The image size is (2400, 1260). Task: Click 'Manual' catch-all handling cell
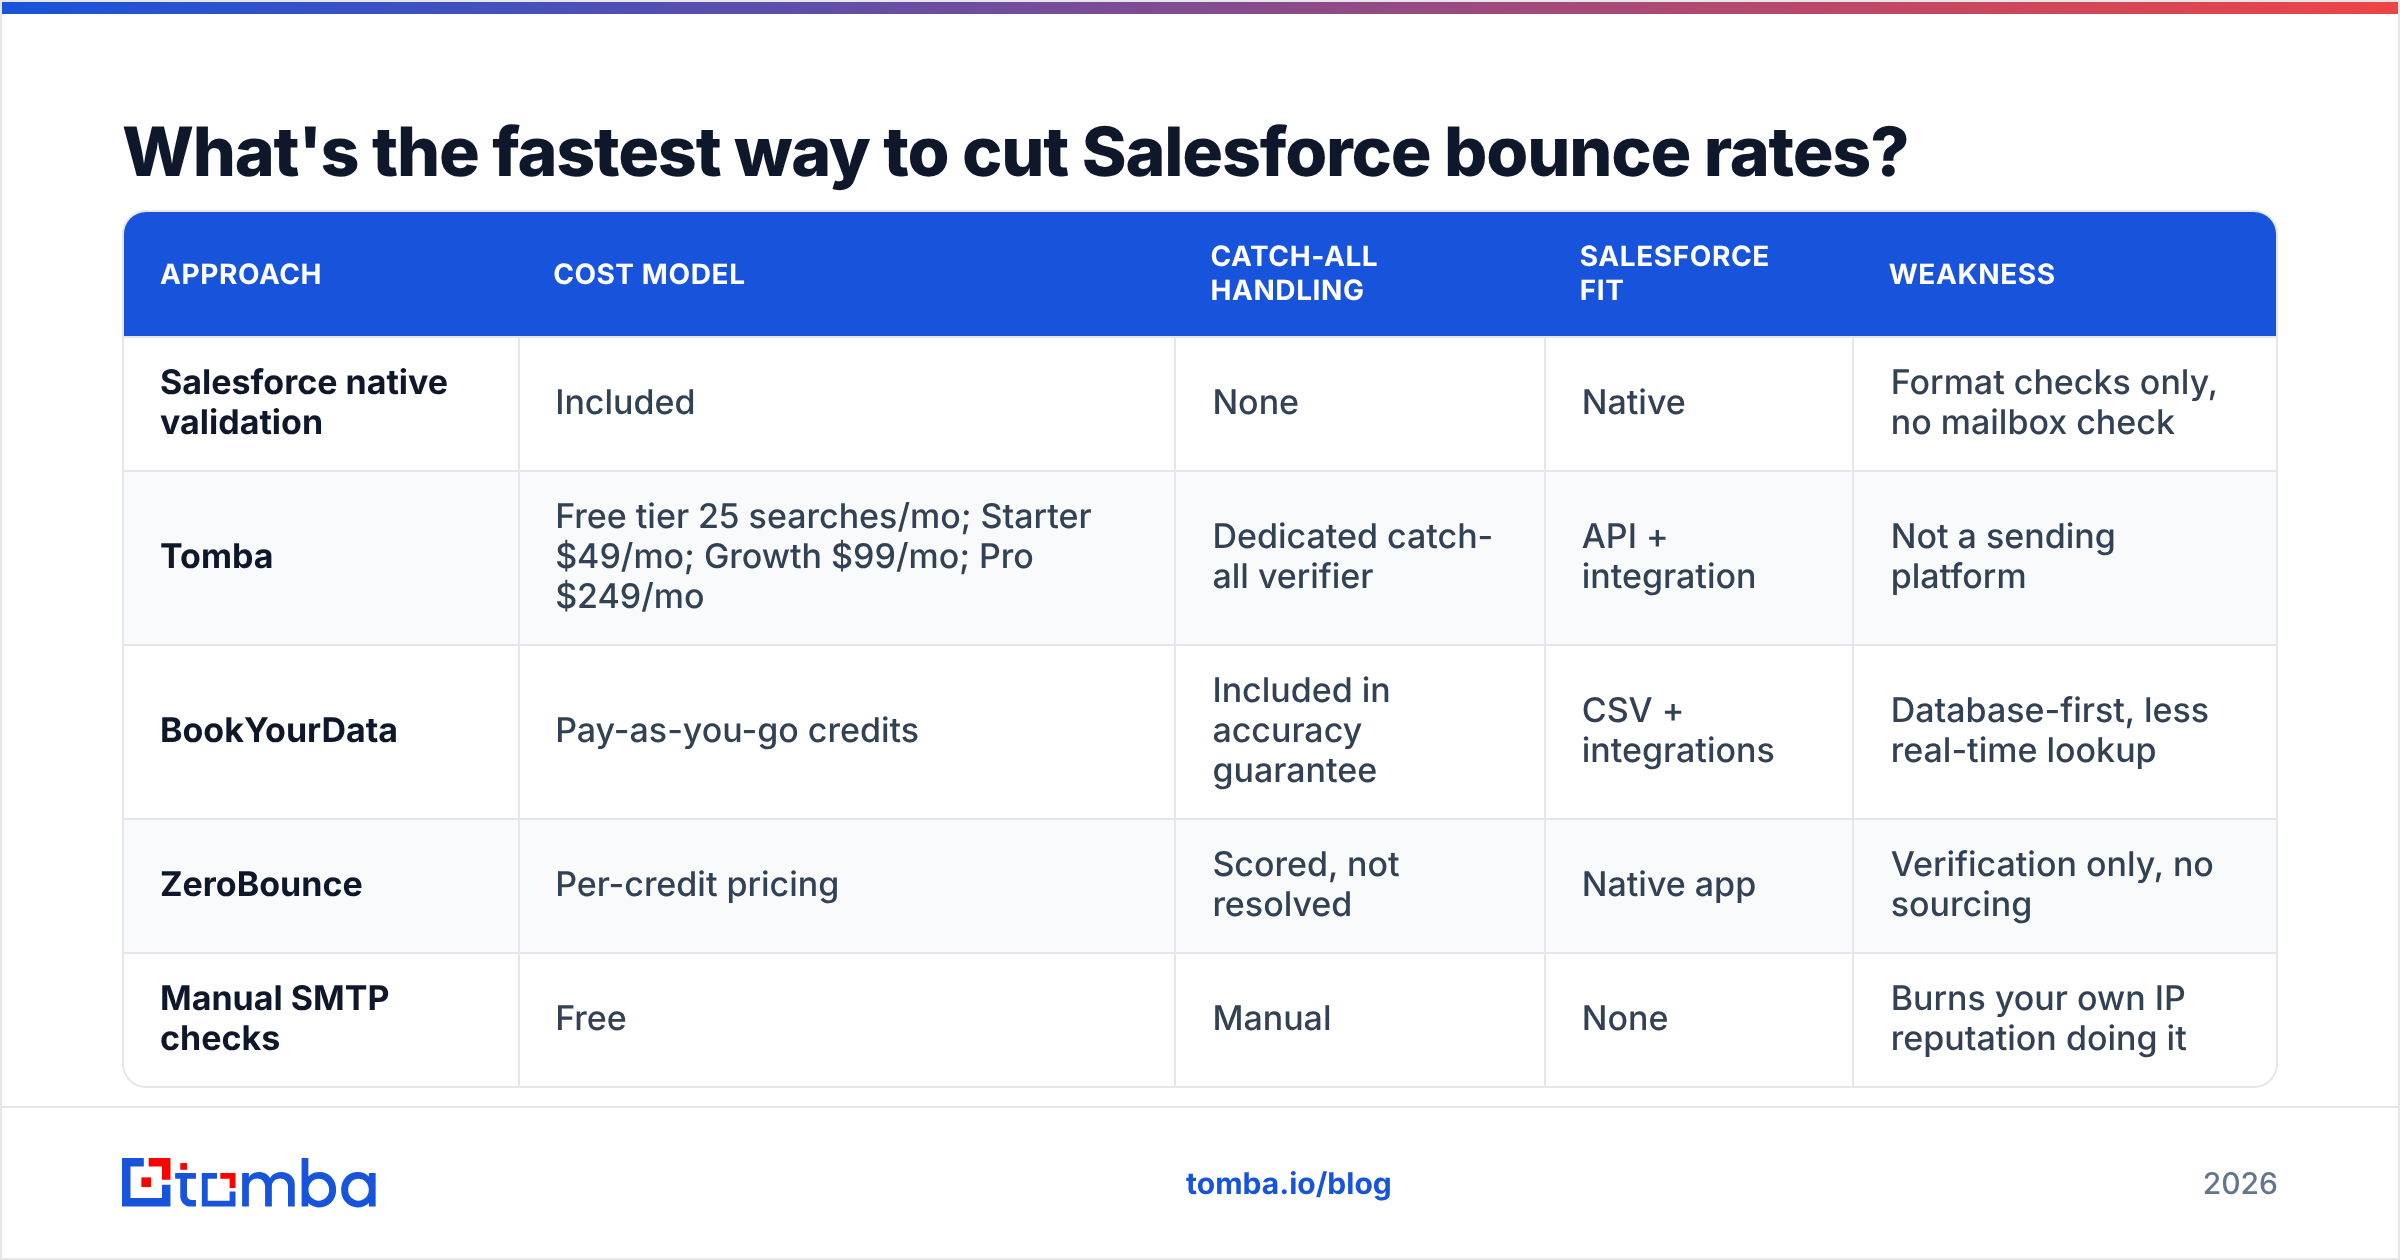(1271, 1018)
